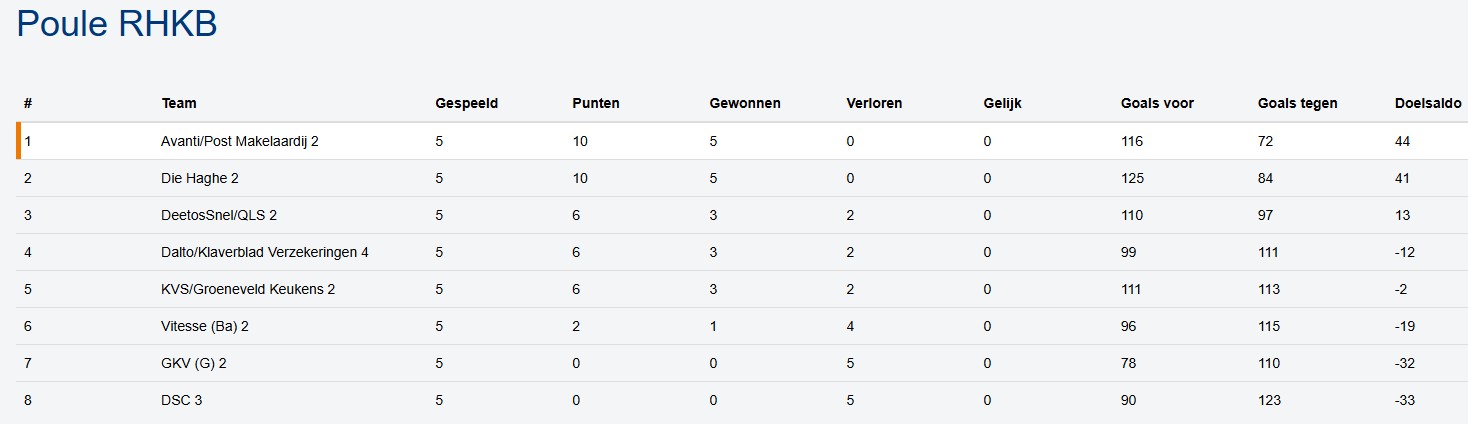Click the orange marker on first row
The width and height of the screenshot is (1468, 424).
(18, 141)
